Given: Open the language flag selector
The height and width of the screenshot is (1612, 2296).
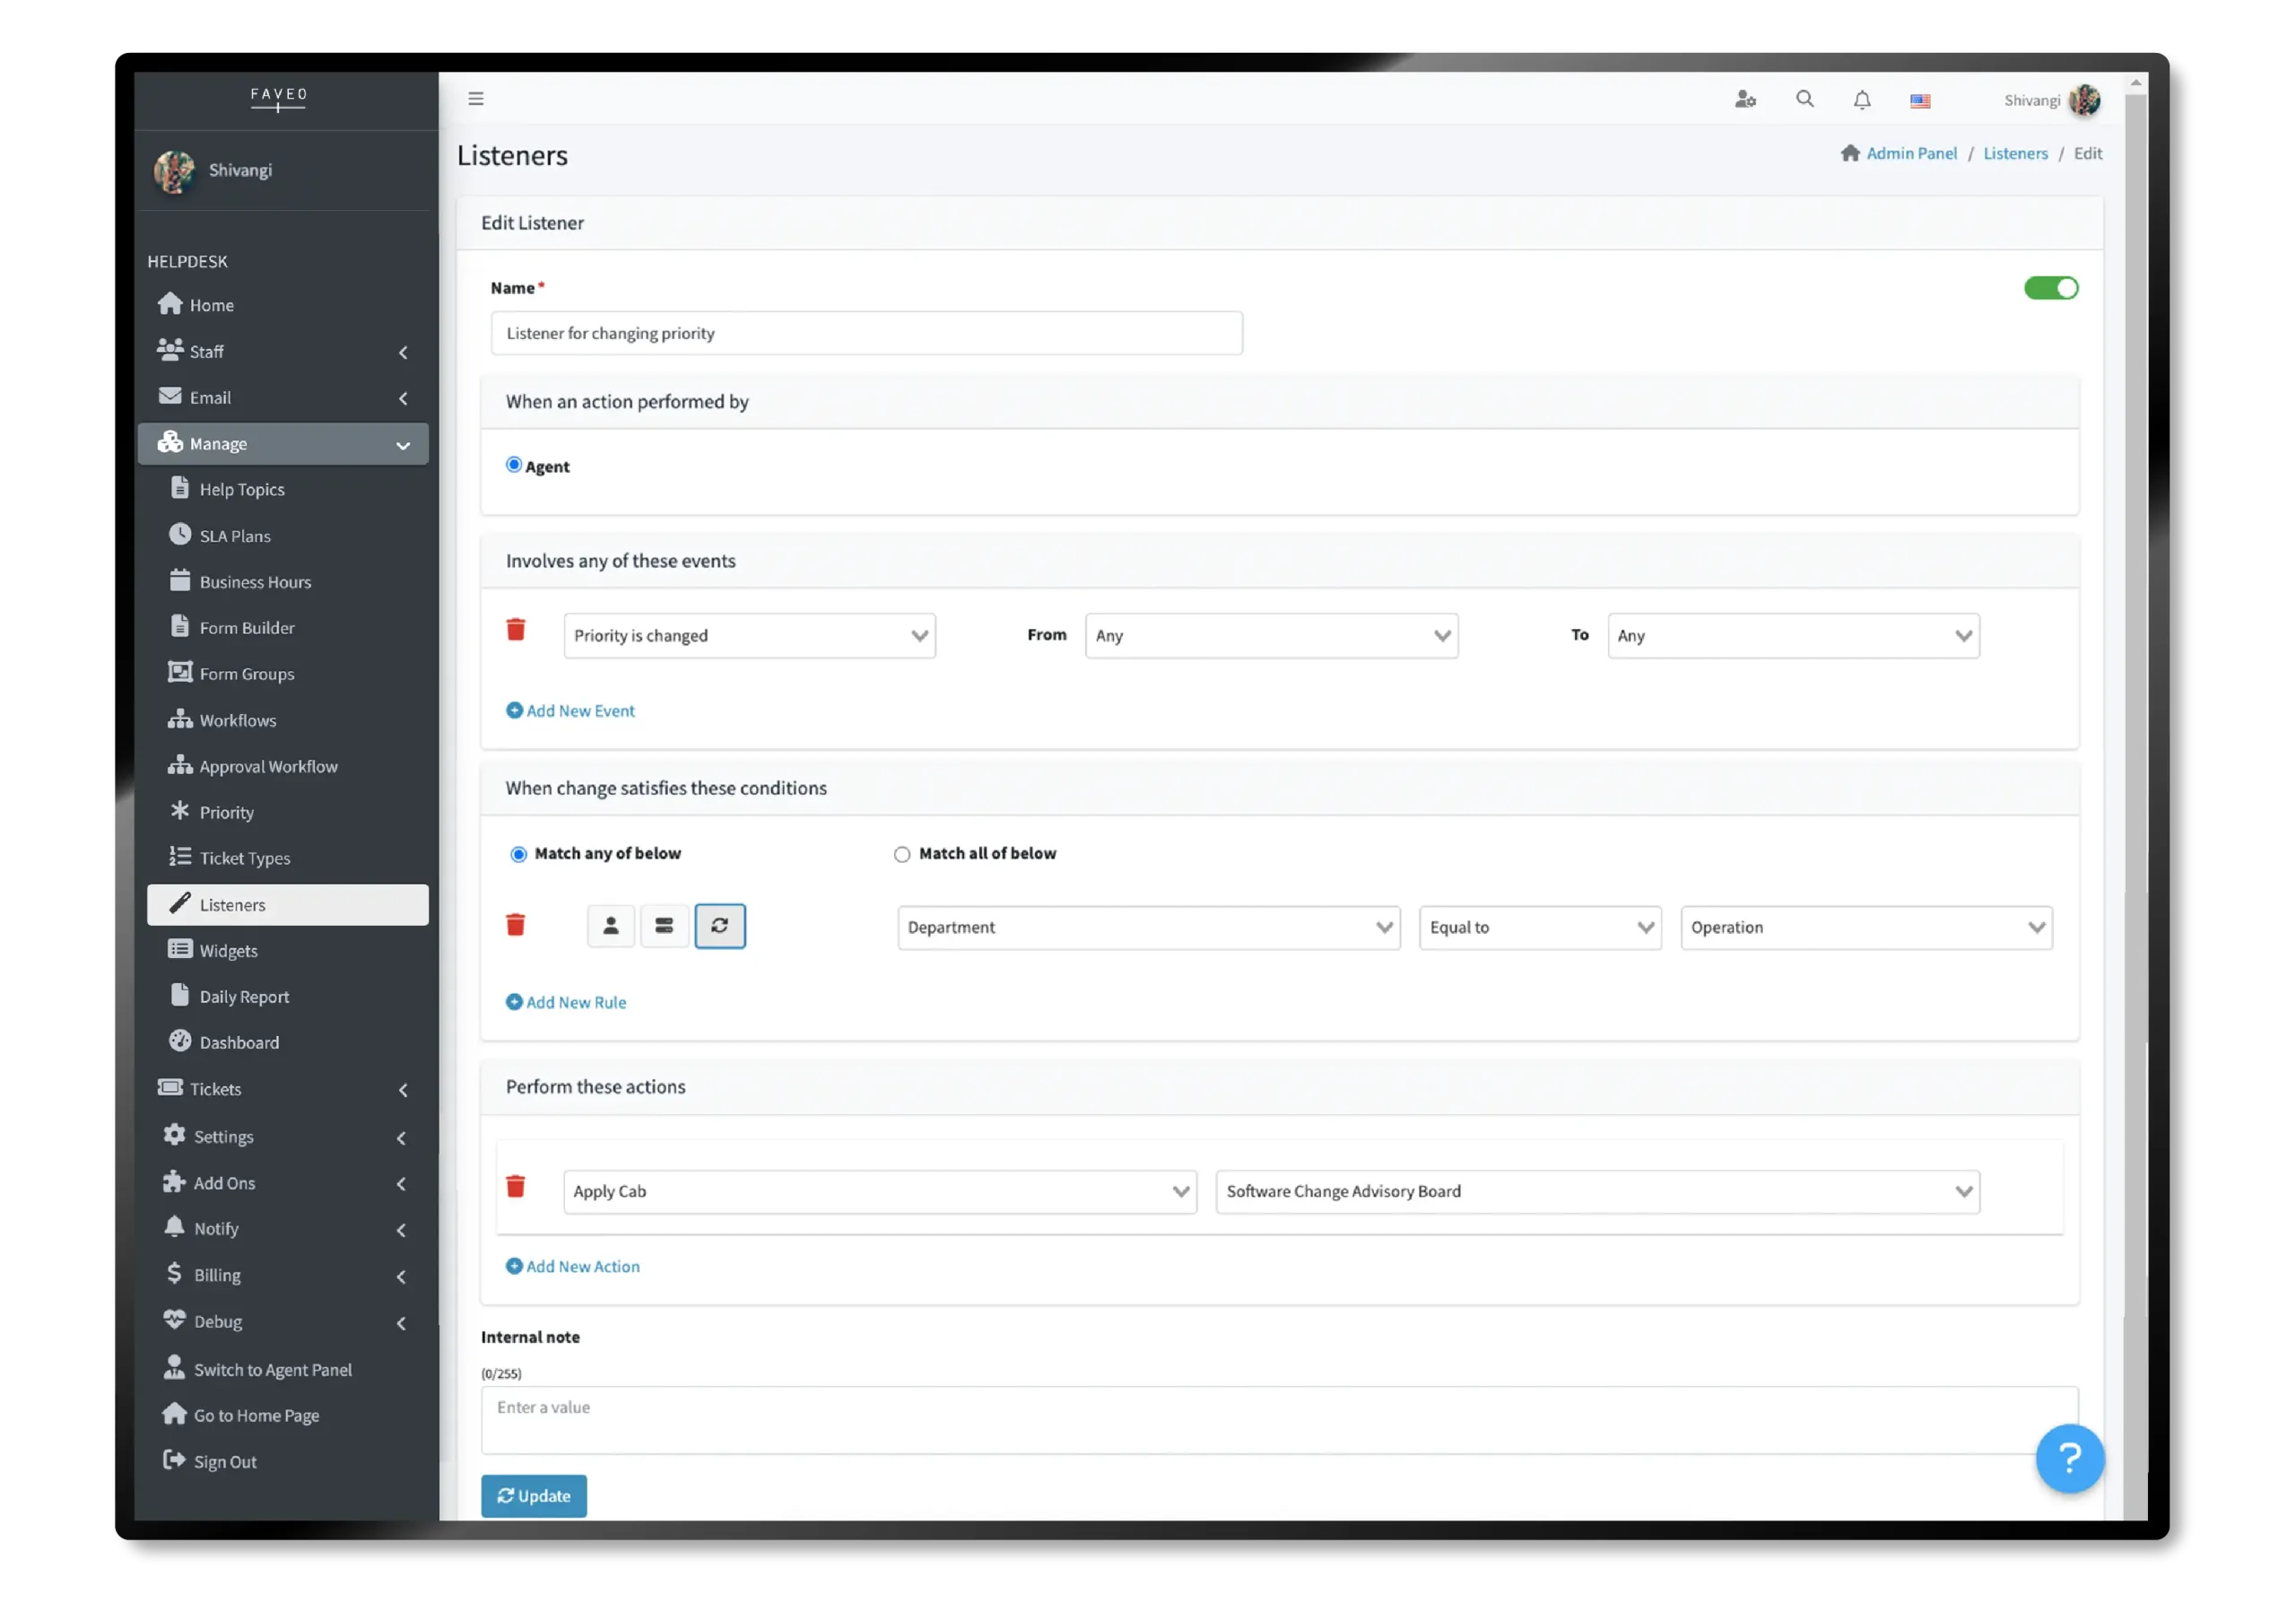Looking at the screenshot, I should [x=1920, y=100].
